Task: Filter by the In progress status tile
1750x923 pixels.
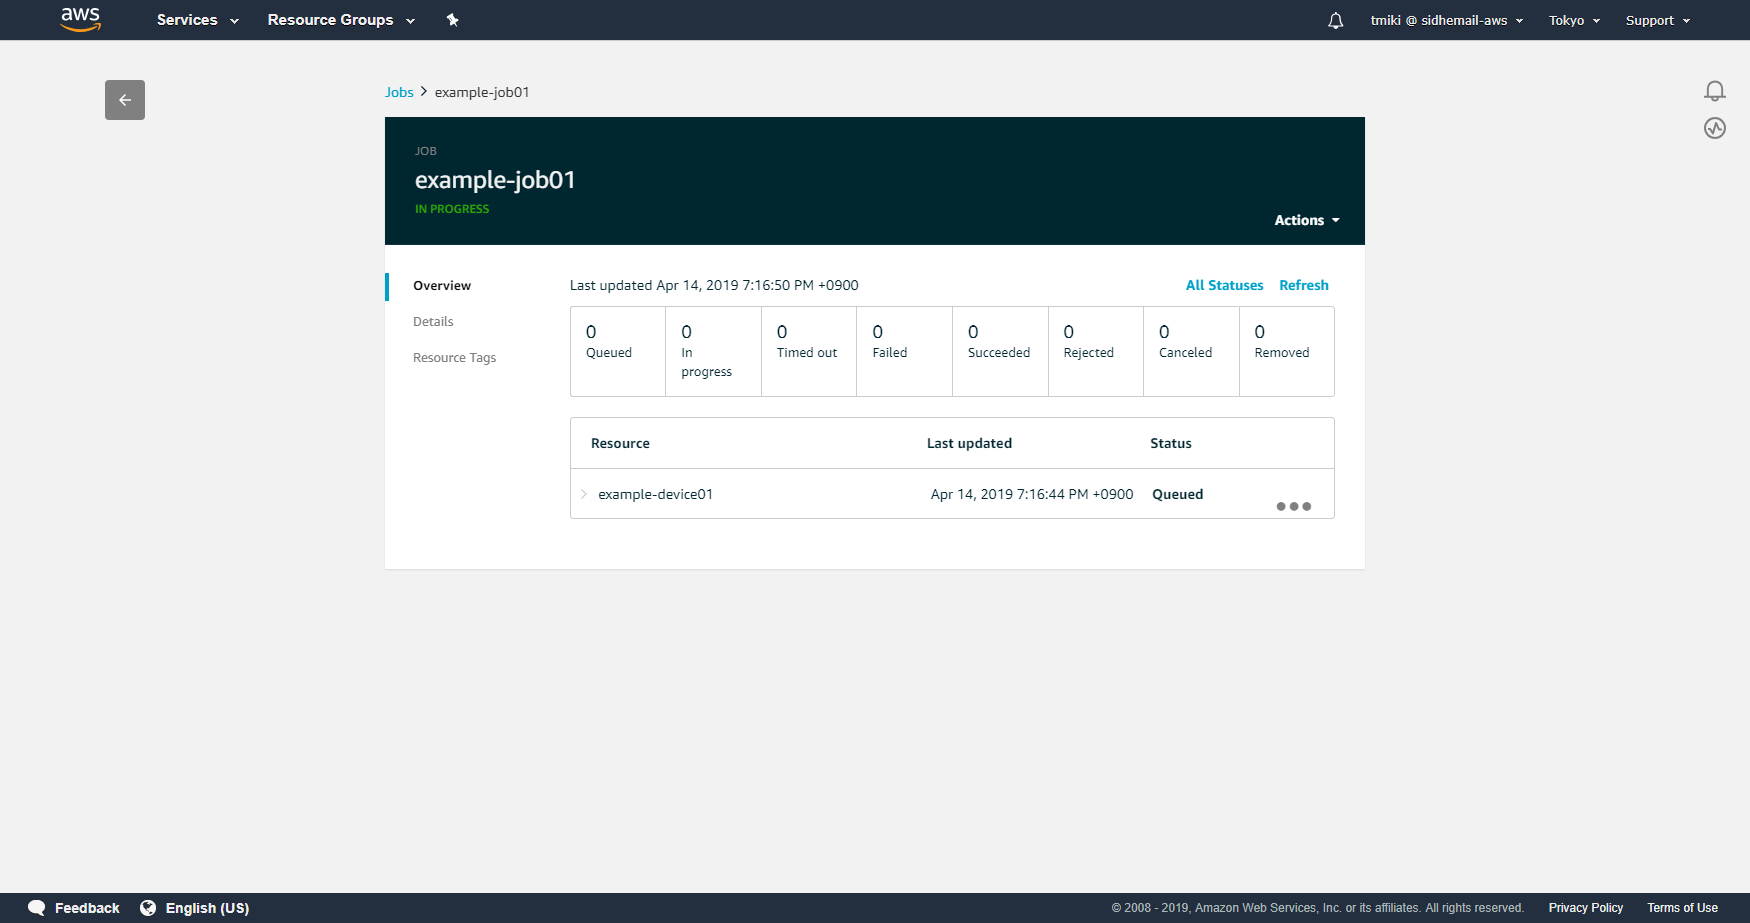Action: click(x=713, y=352)
